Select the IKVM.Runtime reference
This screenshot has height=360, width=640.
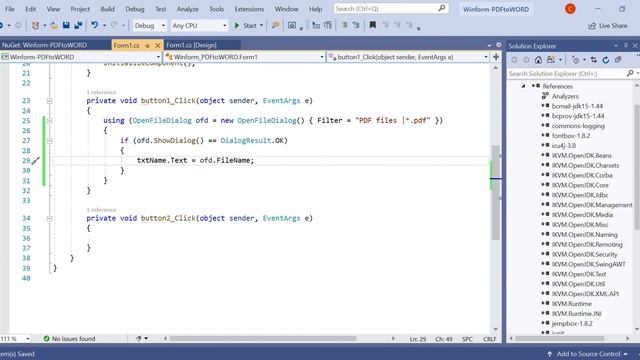coord(571,304)
